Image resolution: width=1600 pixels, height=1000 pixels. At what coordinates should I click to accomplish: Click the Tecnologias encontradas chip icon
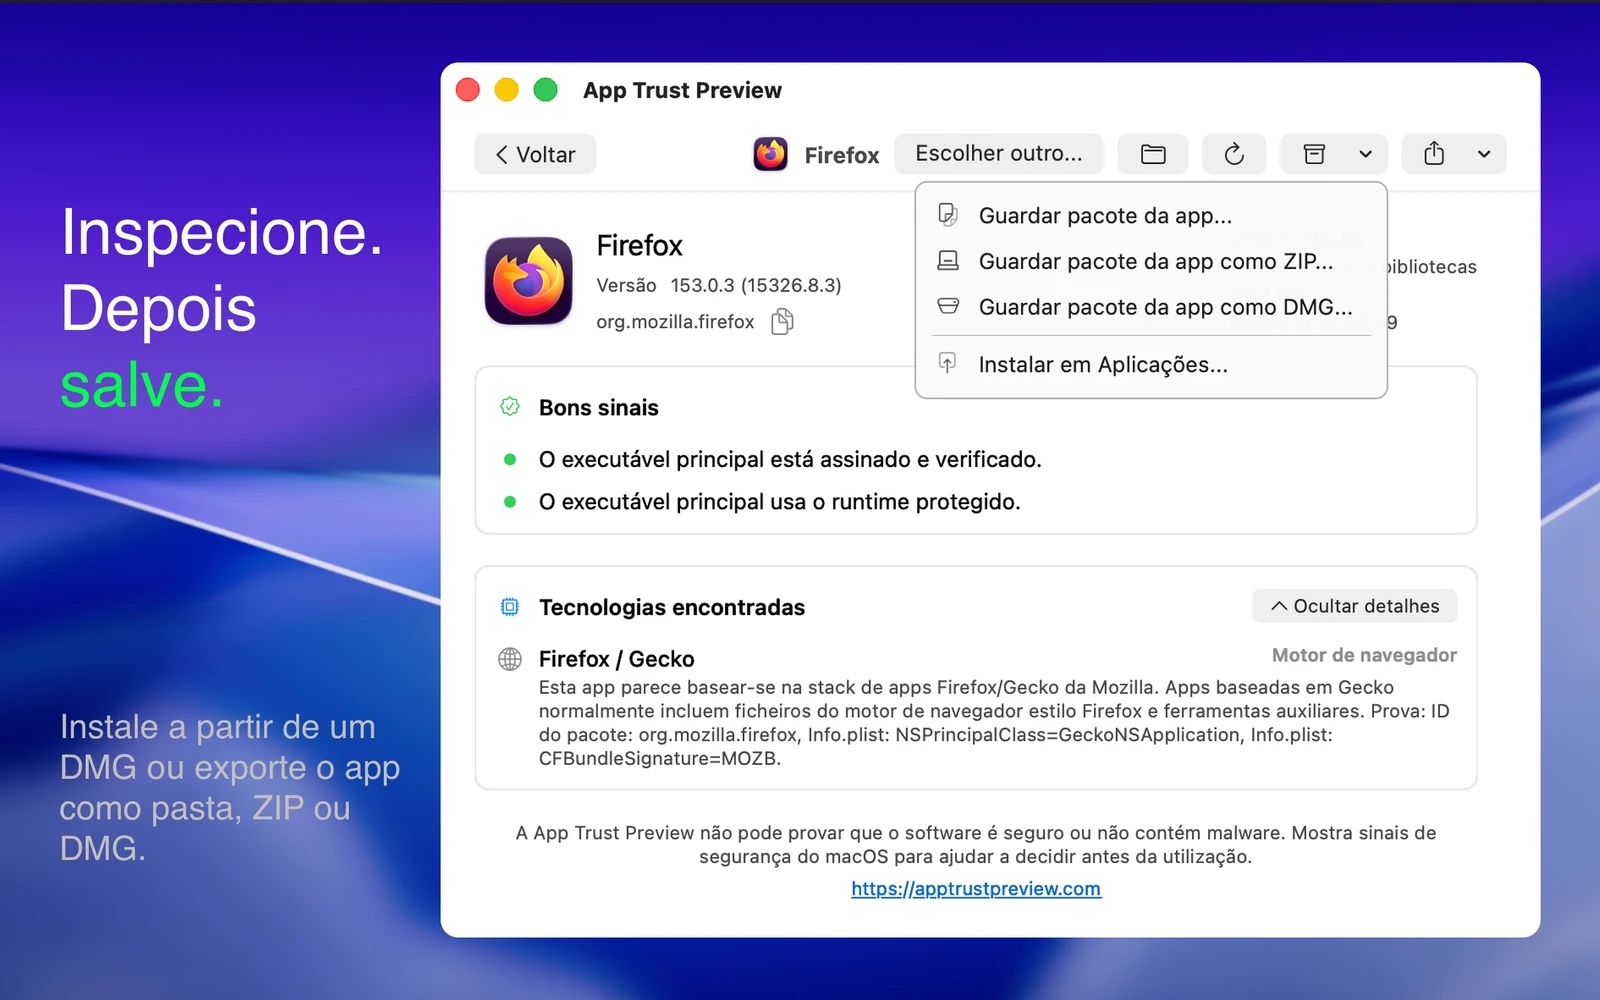[510, 607]
